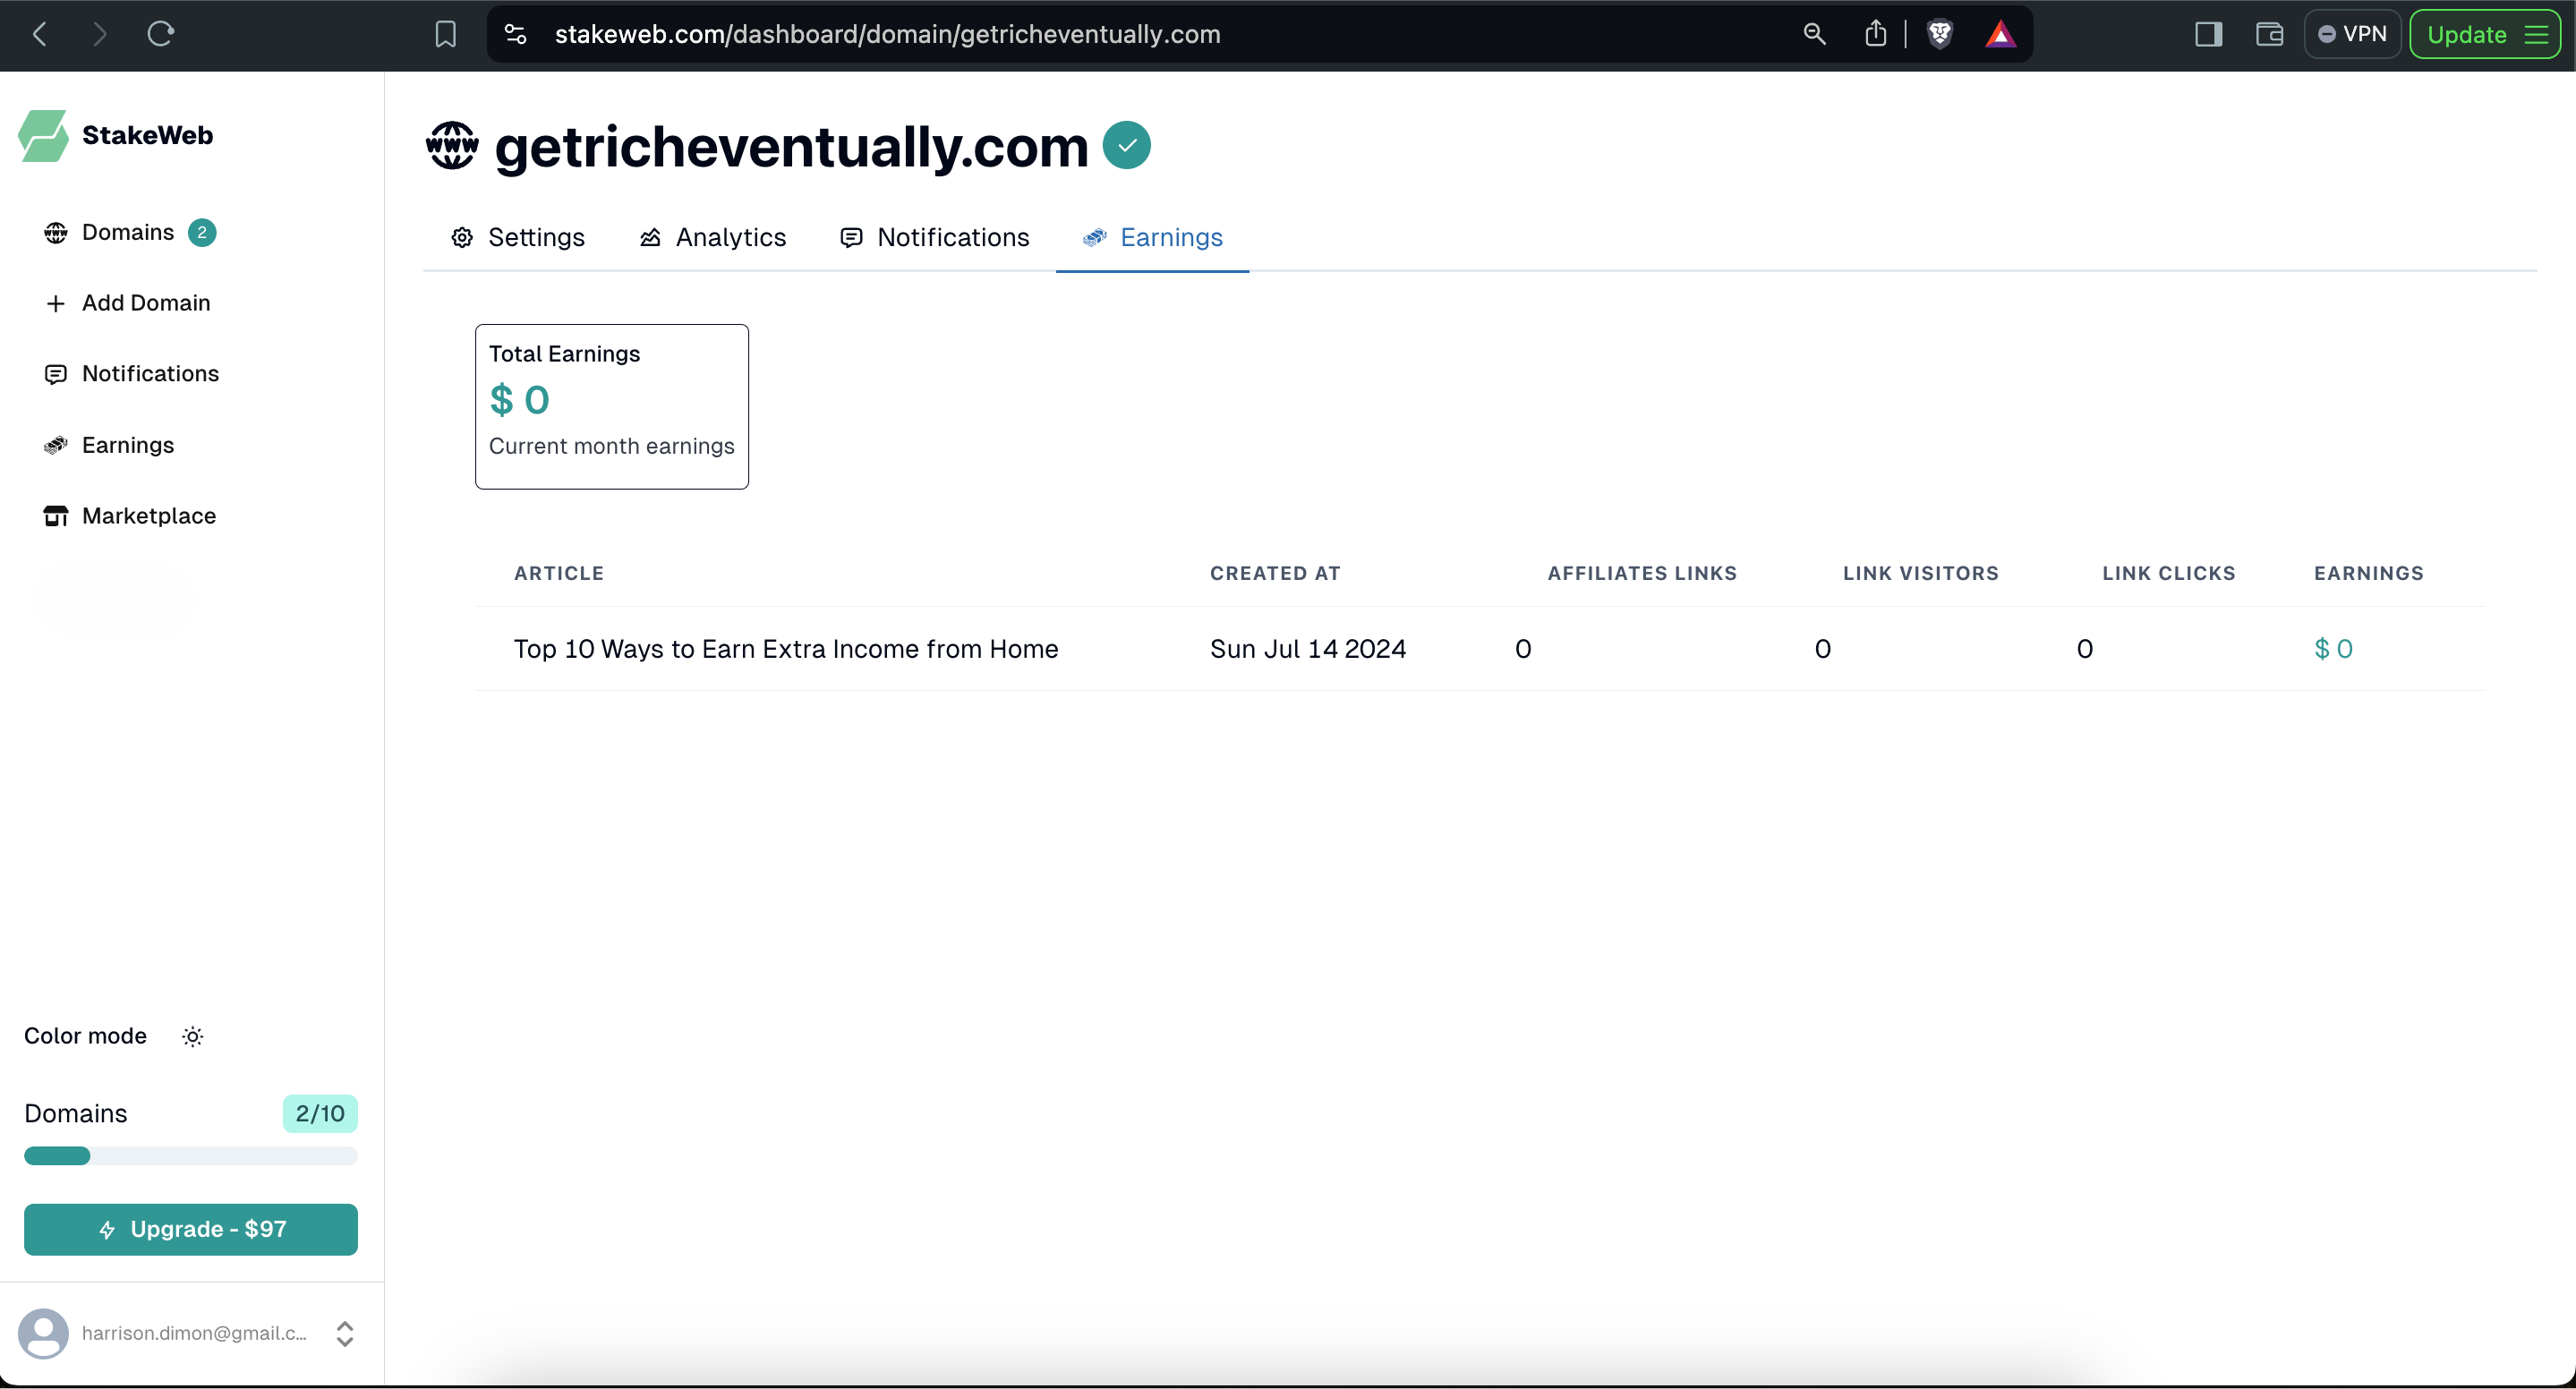Viewport: 2576px width, 1389px height.
Task: Click the site settings icon in address bar
Action: (515, 34)
